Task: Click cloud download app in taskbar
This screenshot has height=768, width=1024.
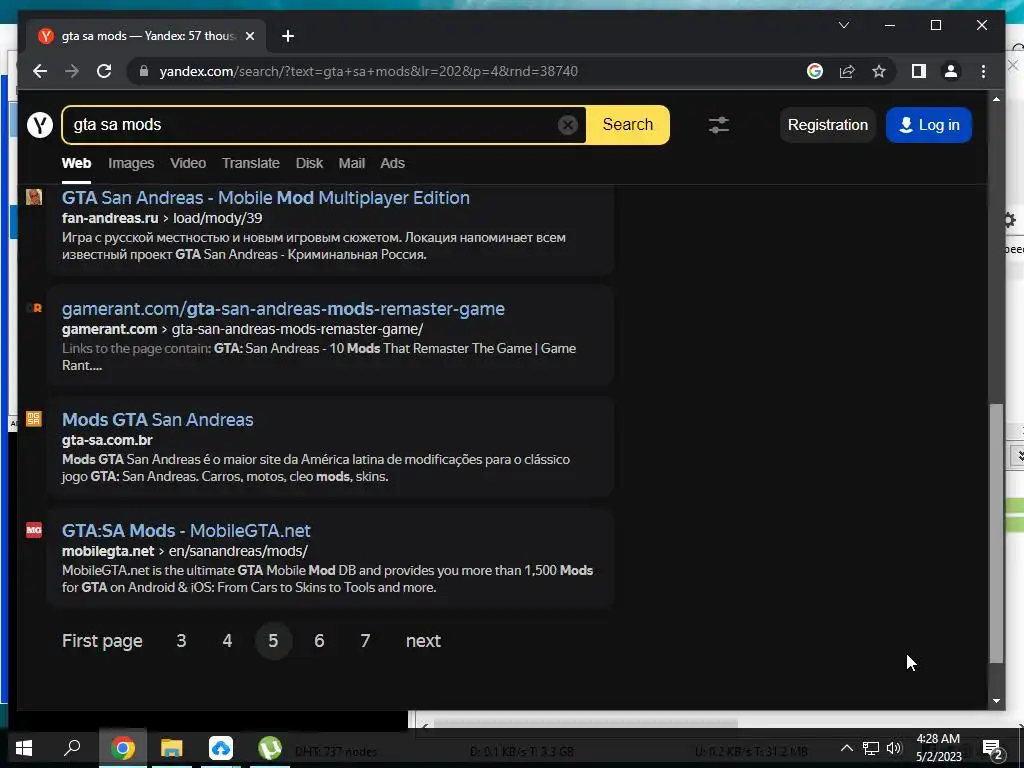Action: (x=221, y=748)
